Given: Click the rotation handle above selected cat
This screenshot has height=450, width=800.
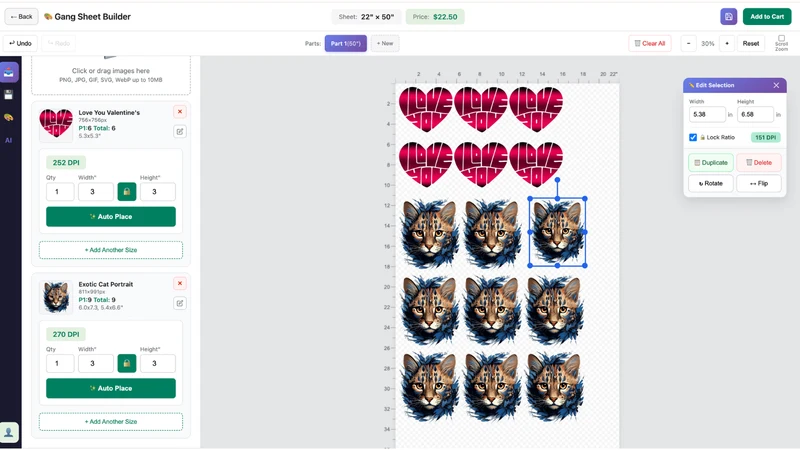Looking at the screenshot, I should coord(557,180).
